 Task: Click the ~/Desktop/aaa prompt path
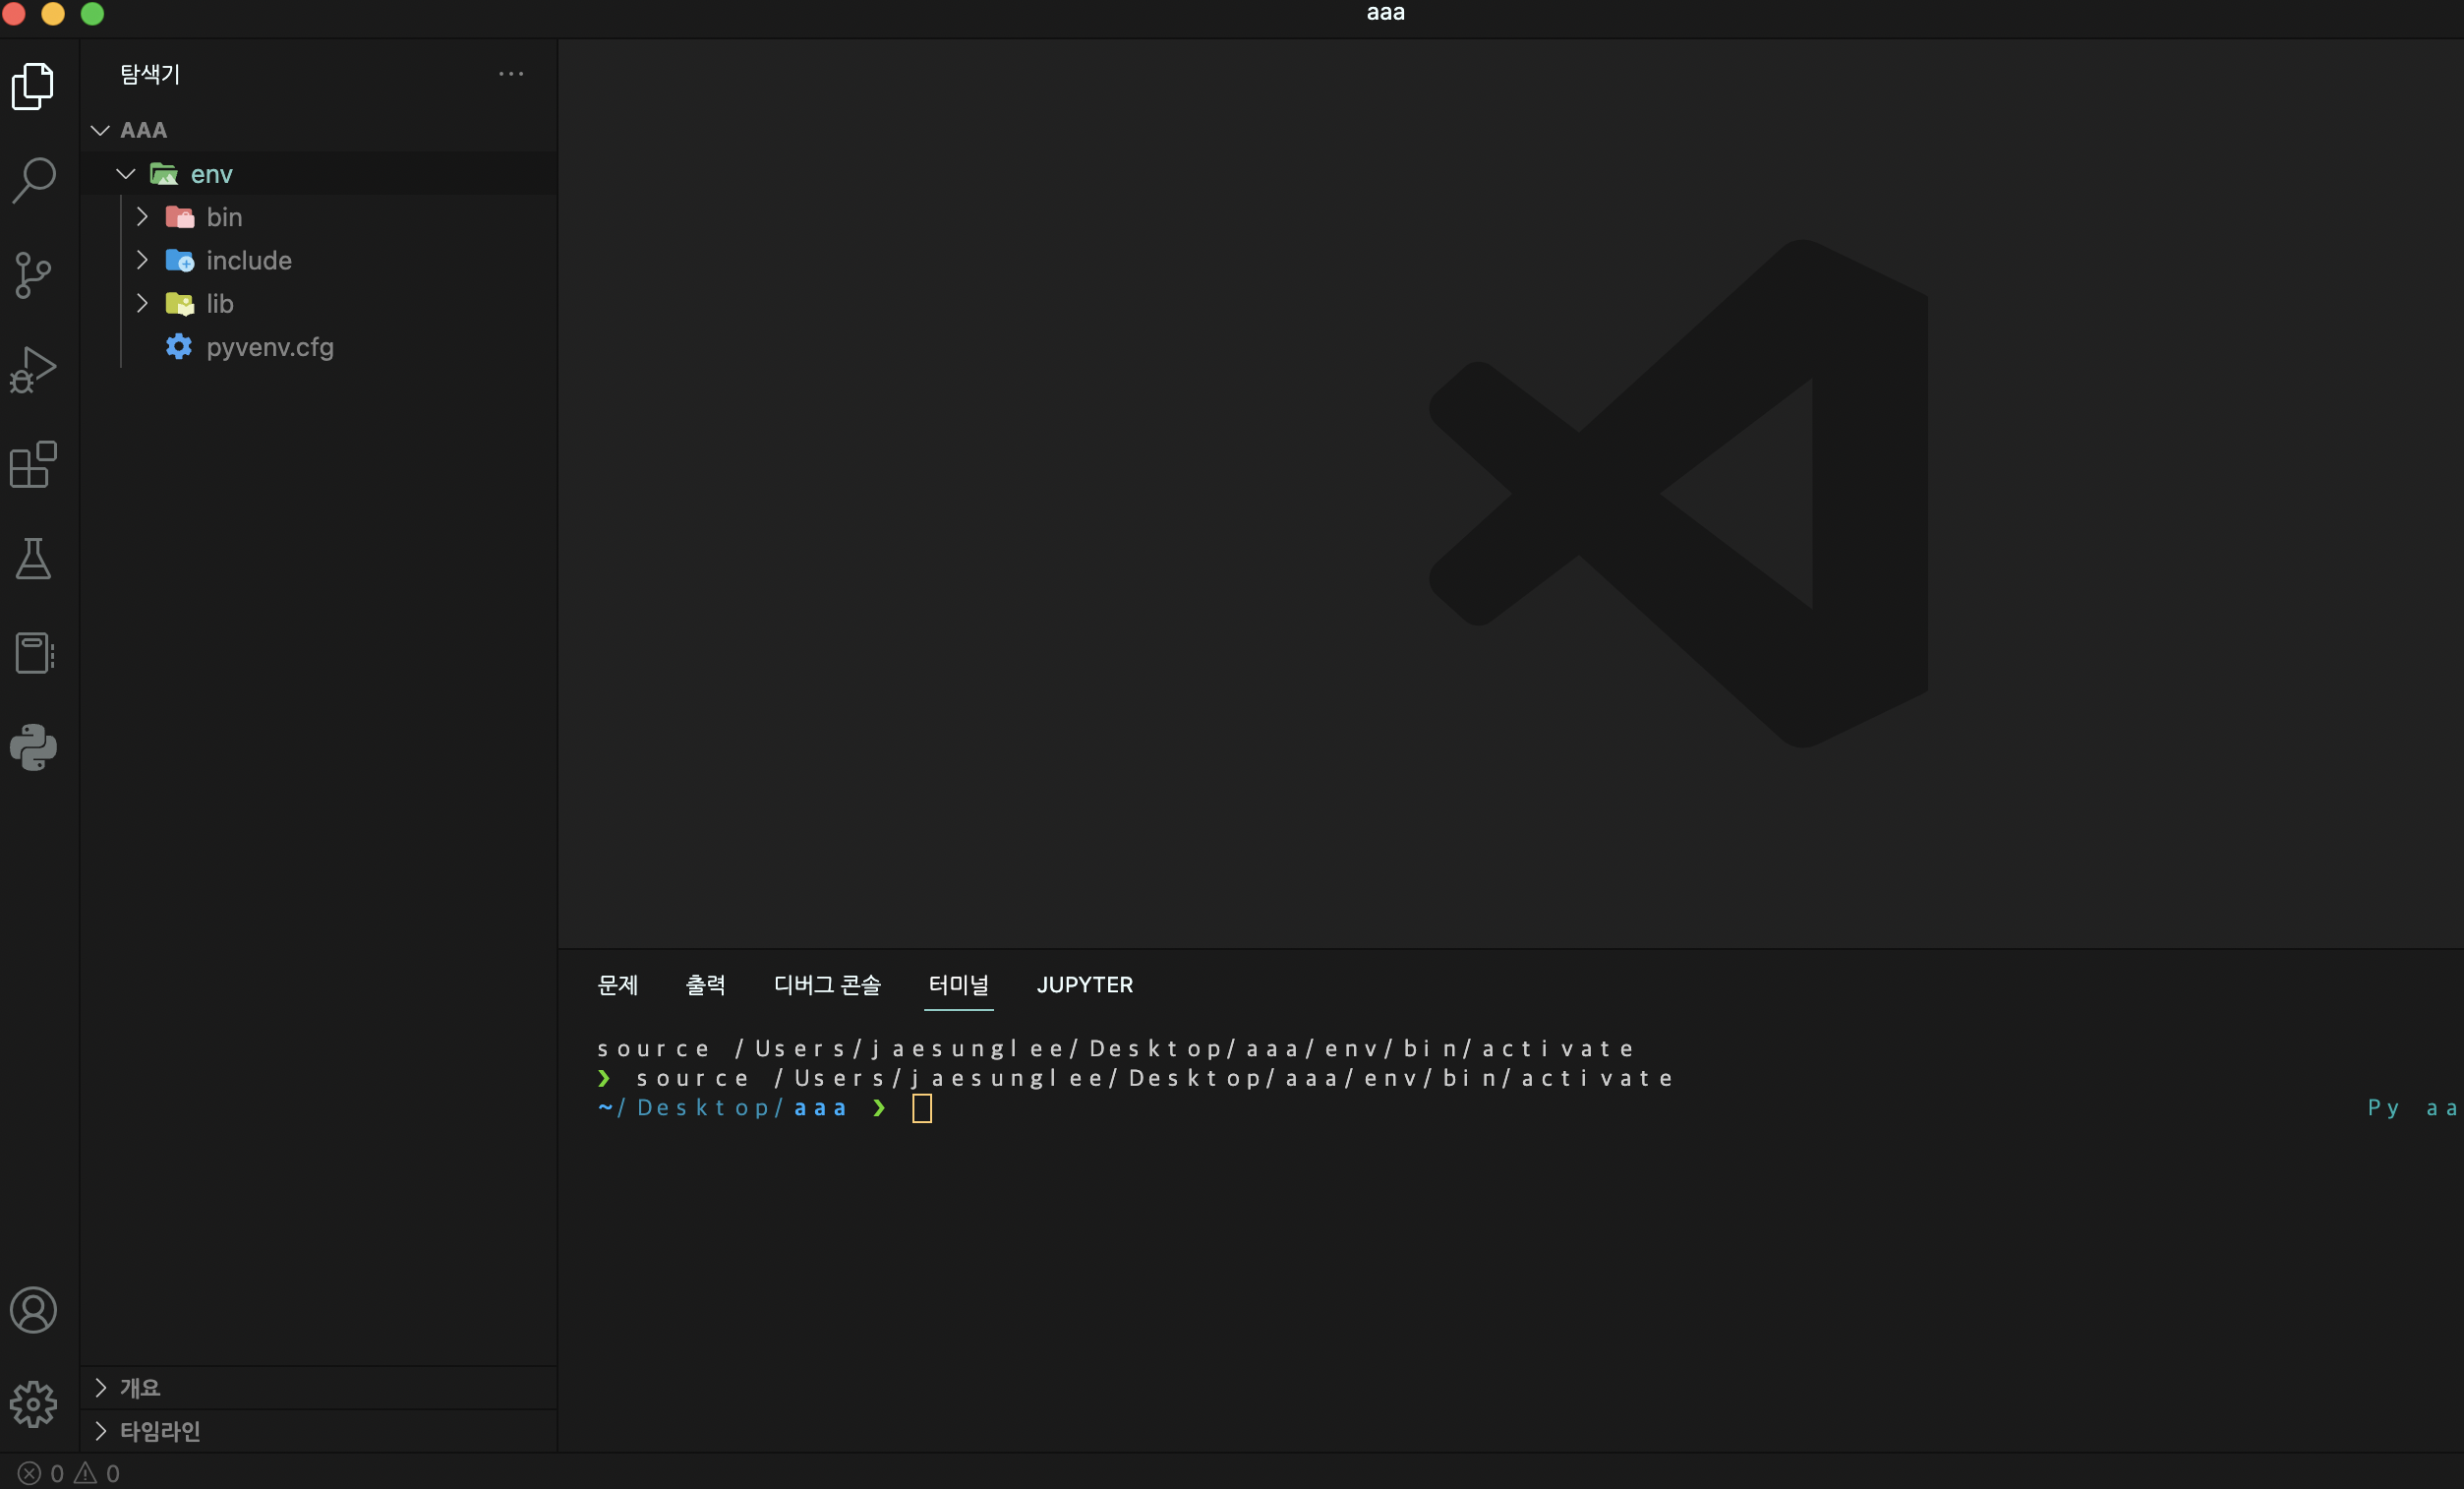click(x=722, y=1108)
